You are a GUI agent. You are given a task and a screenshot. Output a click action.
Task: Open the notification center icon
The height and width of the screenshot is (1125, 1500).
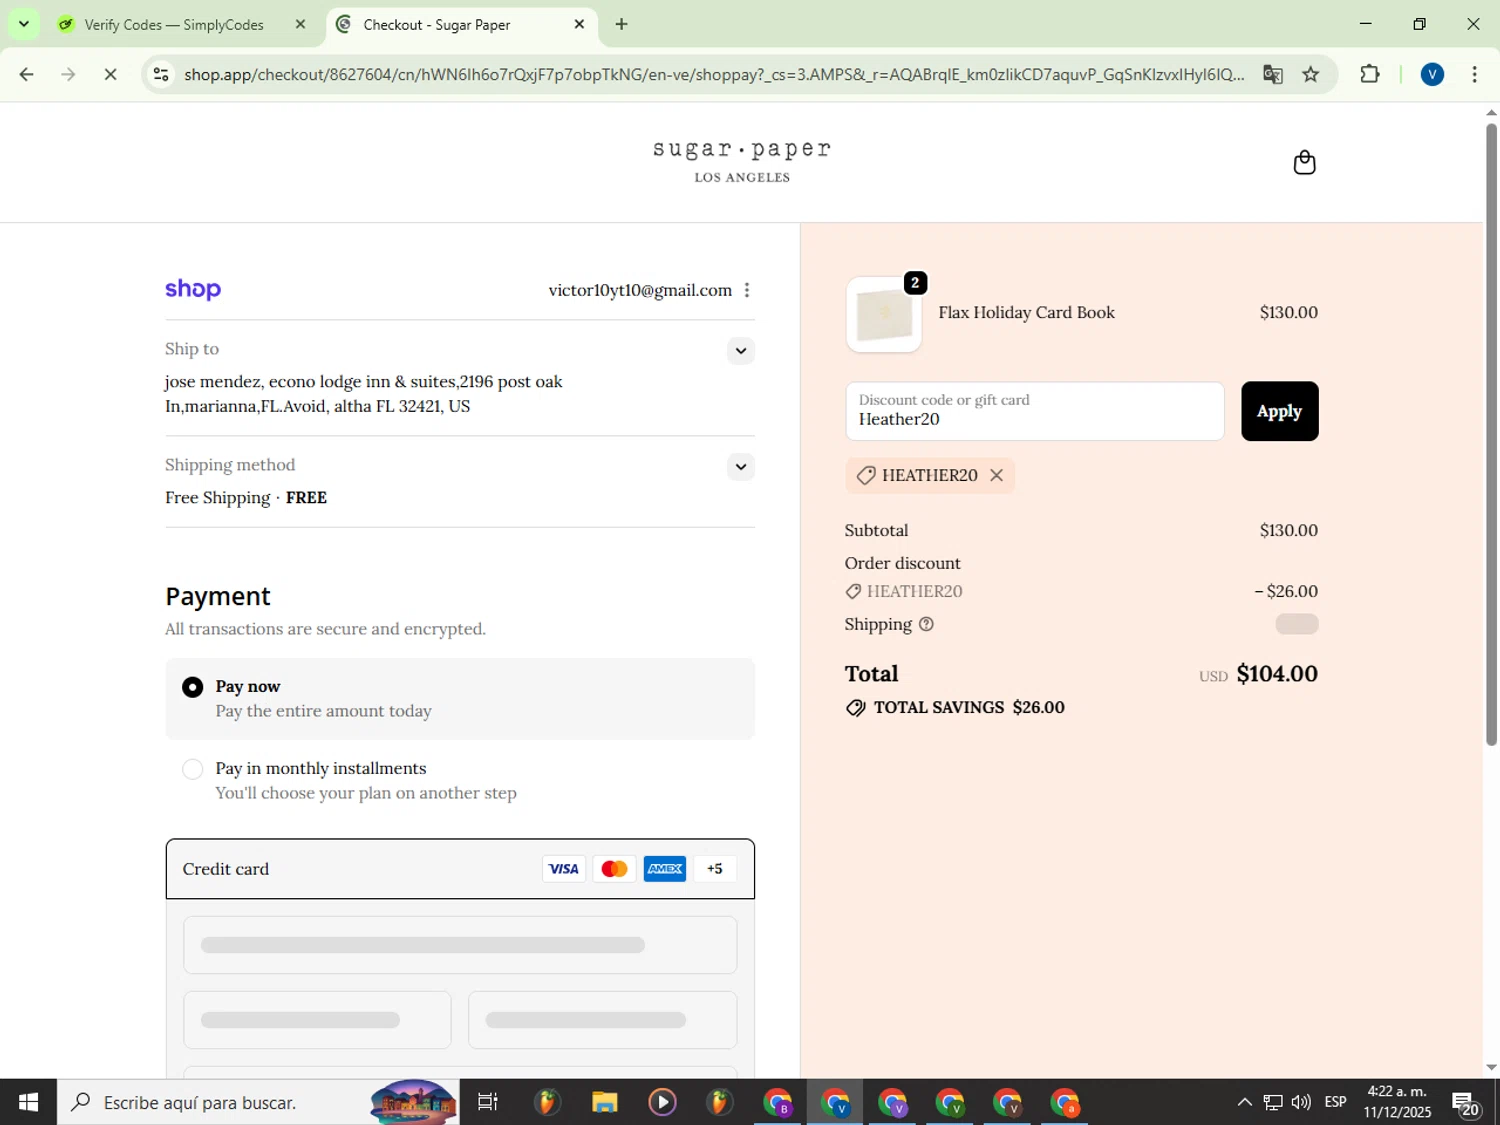[1466, 1103]
